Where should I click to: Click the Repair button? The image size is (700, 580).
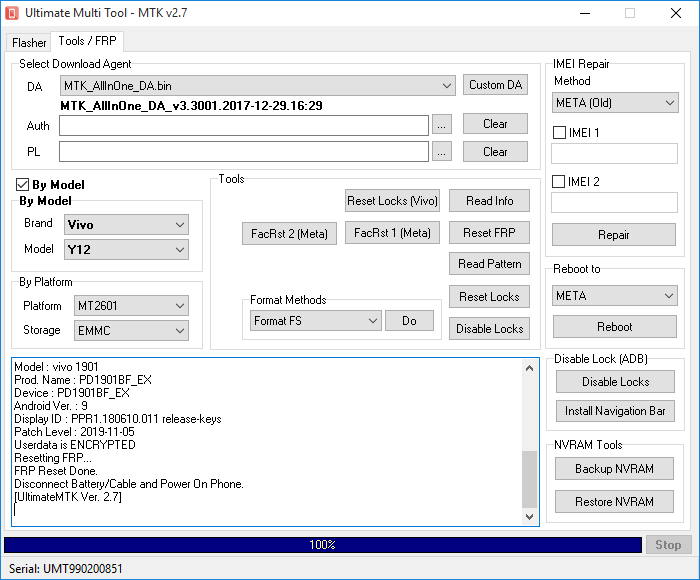click(614, 235)
